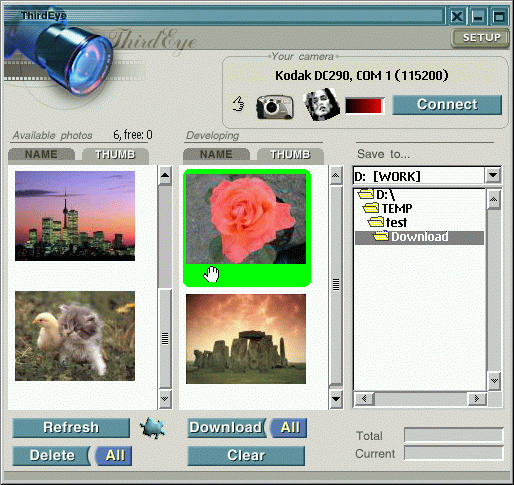This screenshot has height=485, width=514.
Task: Select the test folder in tree
Action: coord(387,222)
